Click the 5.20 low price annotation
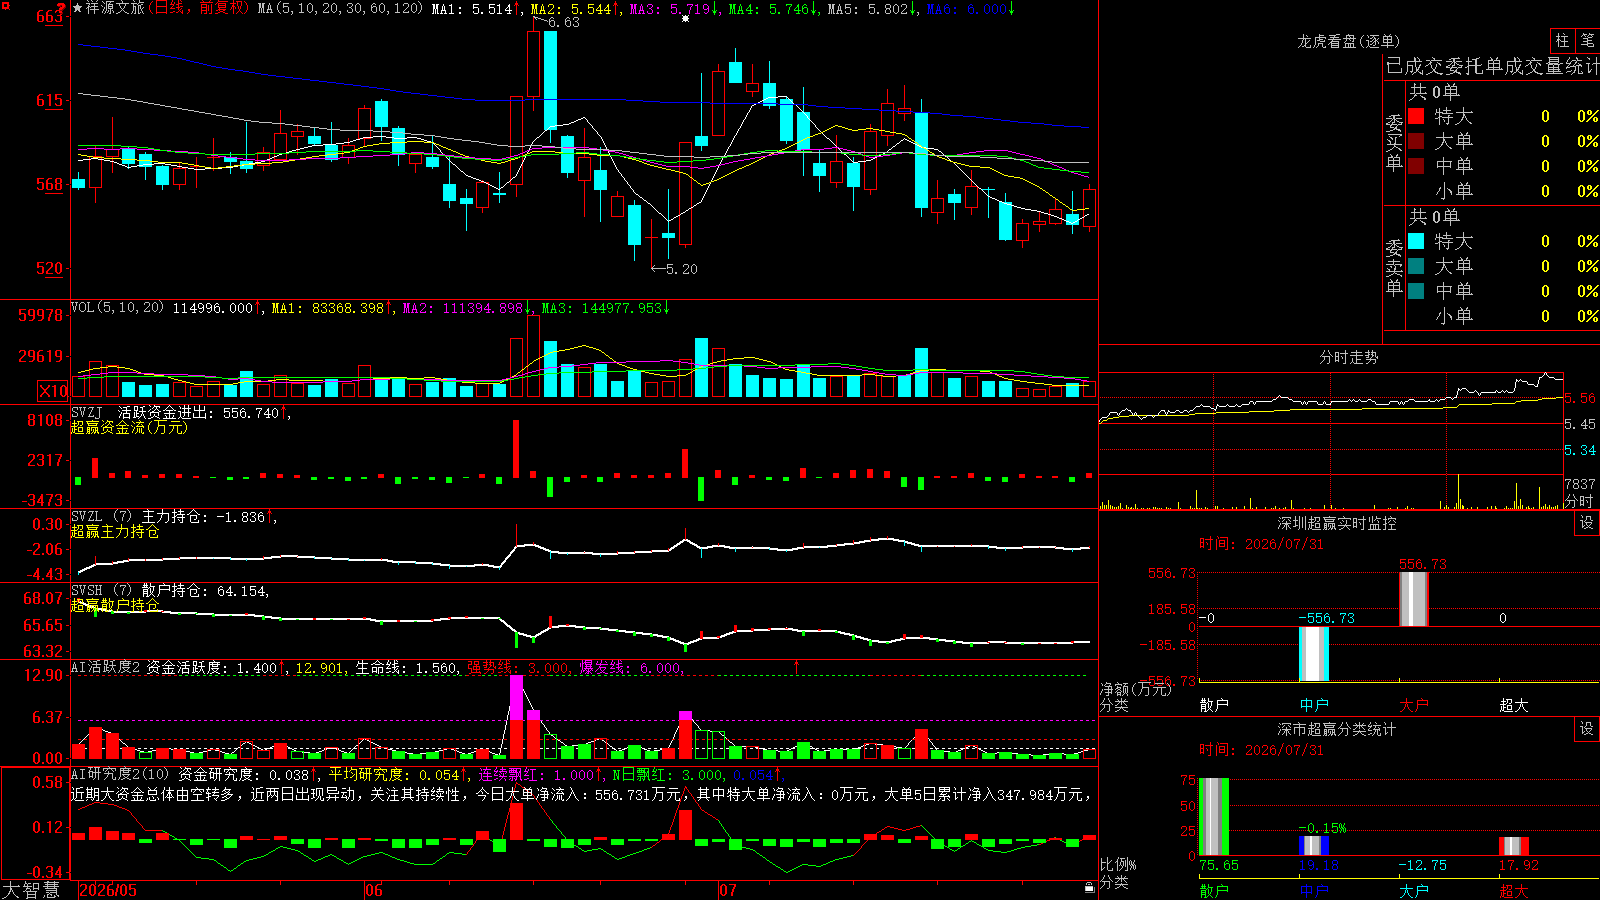 click(x=681, y=269)
